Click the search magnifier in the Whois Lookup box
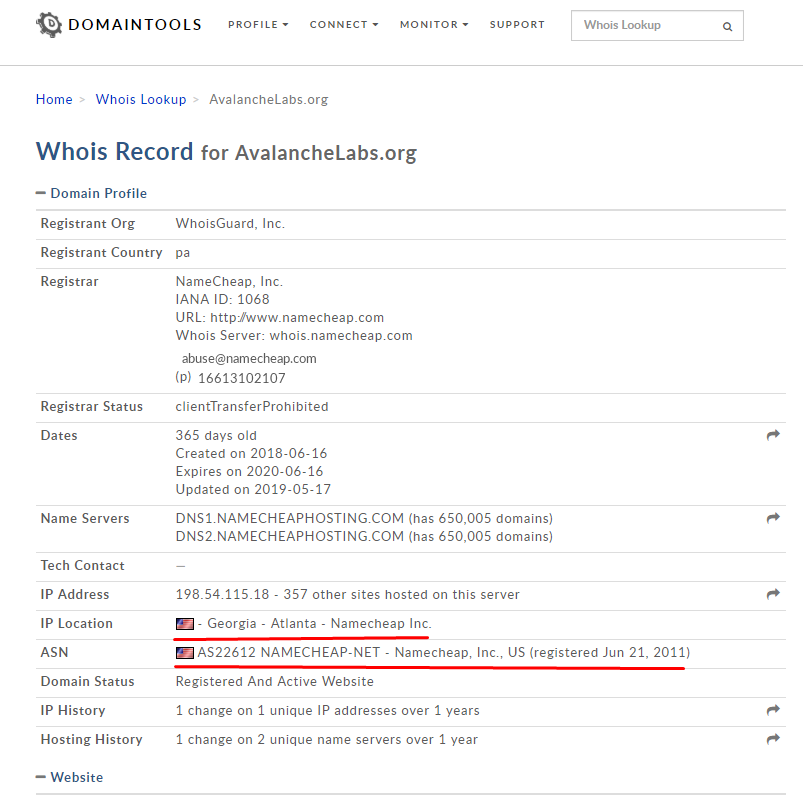 click(x=727, y=26)
